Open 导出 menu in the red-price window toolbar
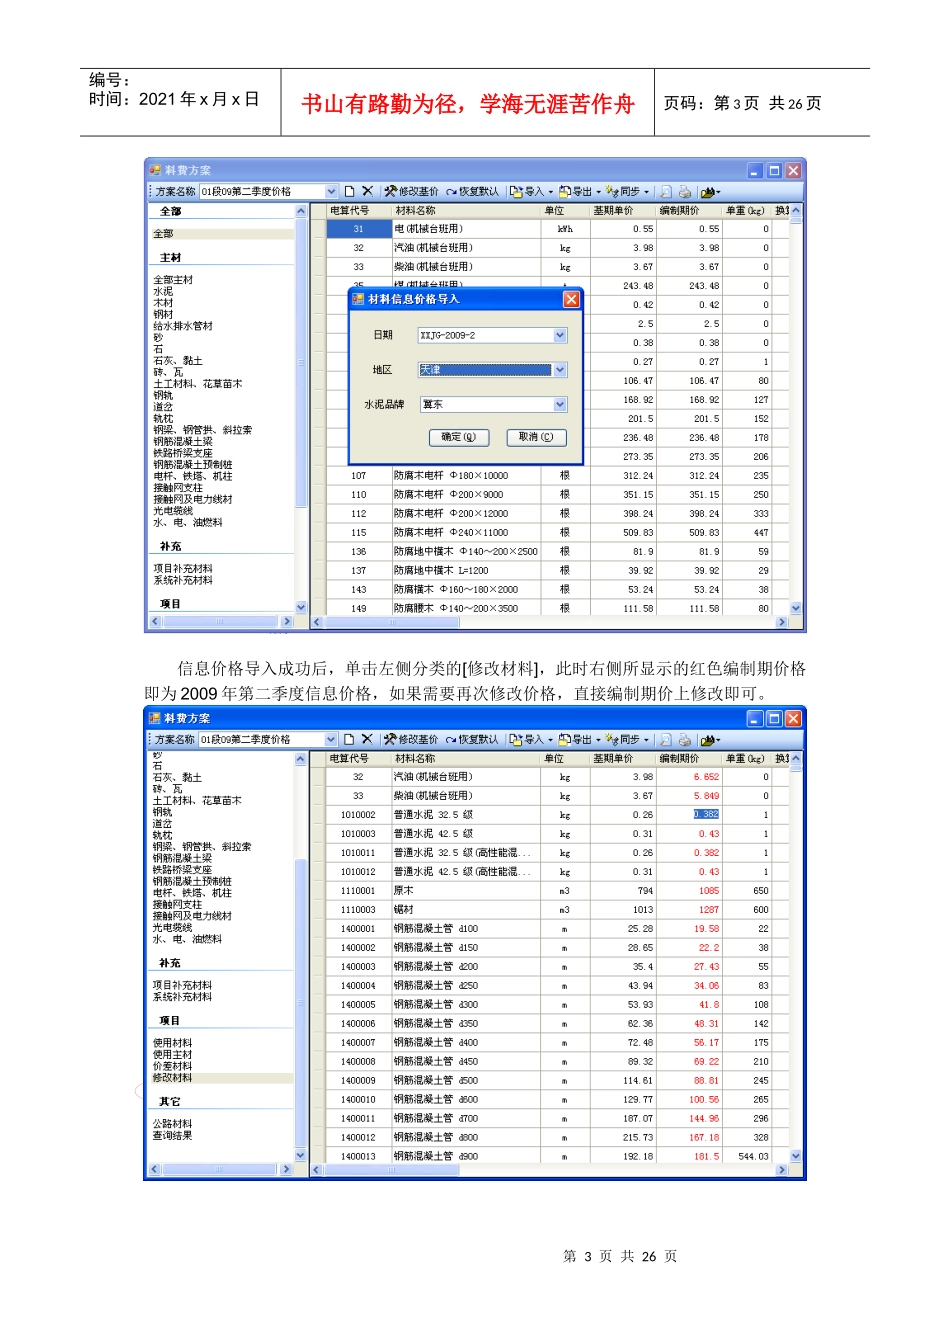 580,739
